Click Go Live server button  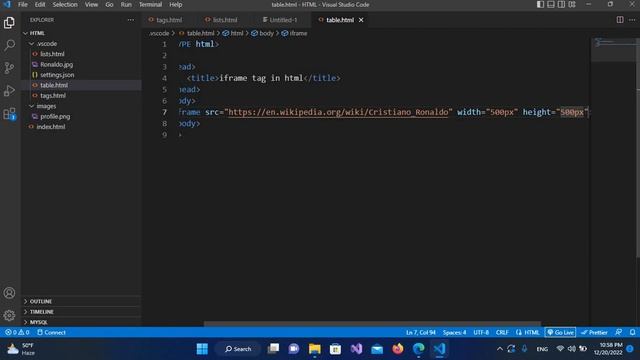560,332
